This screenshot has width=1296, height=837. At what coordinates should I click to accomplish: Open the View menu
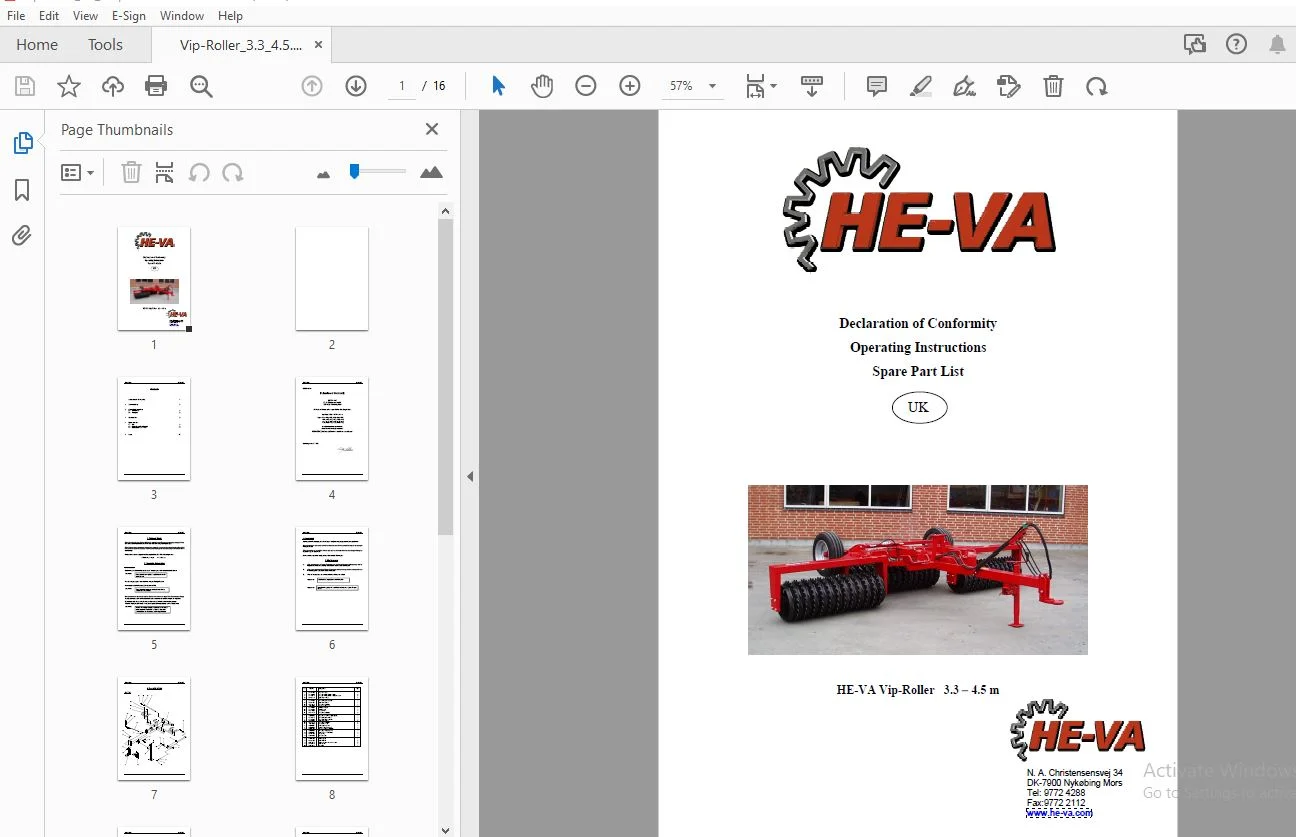pyautogui.click(x=85, y=16)
